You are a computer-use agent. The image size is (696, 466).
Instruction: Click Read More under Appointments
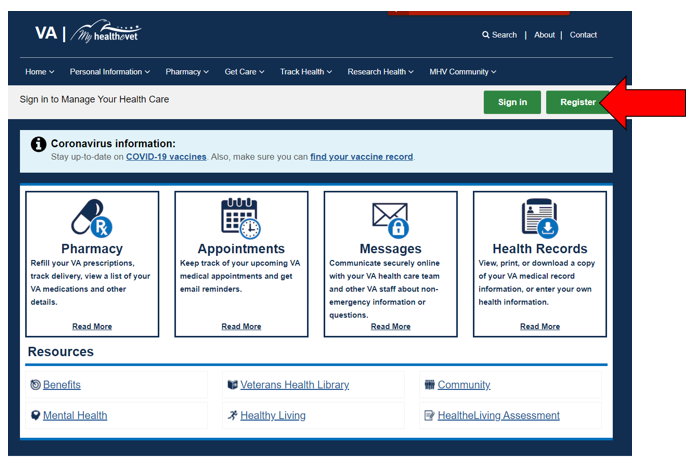point(241,326)
